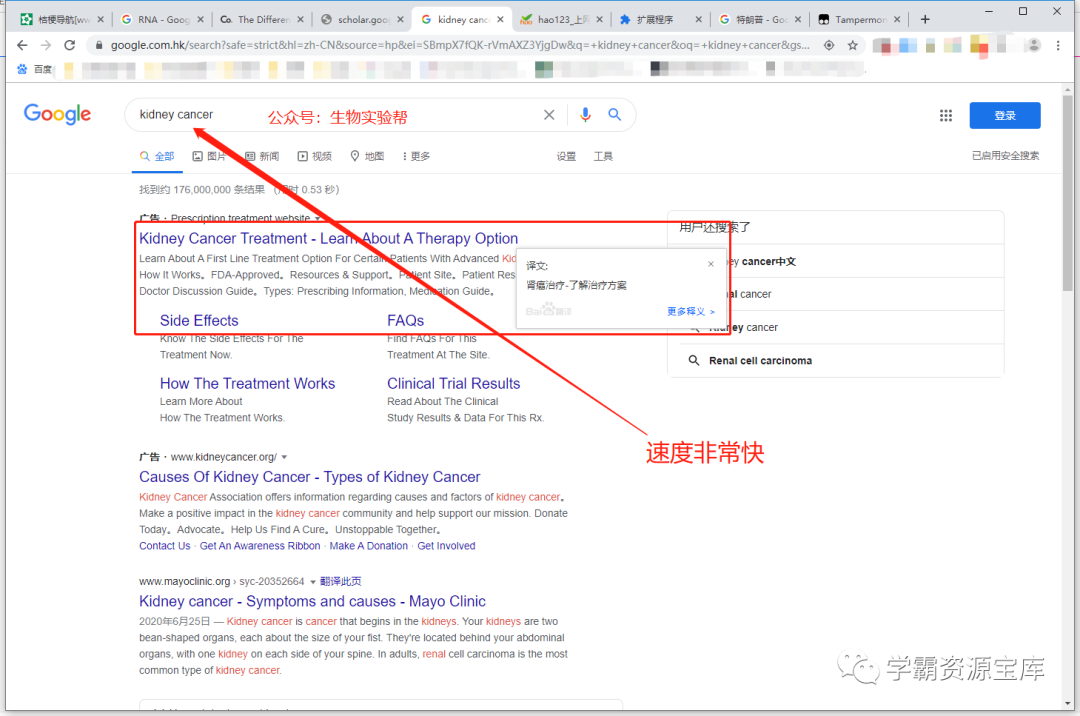Switch to the Tampermonkey tab

coord(859,19)
